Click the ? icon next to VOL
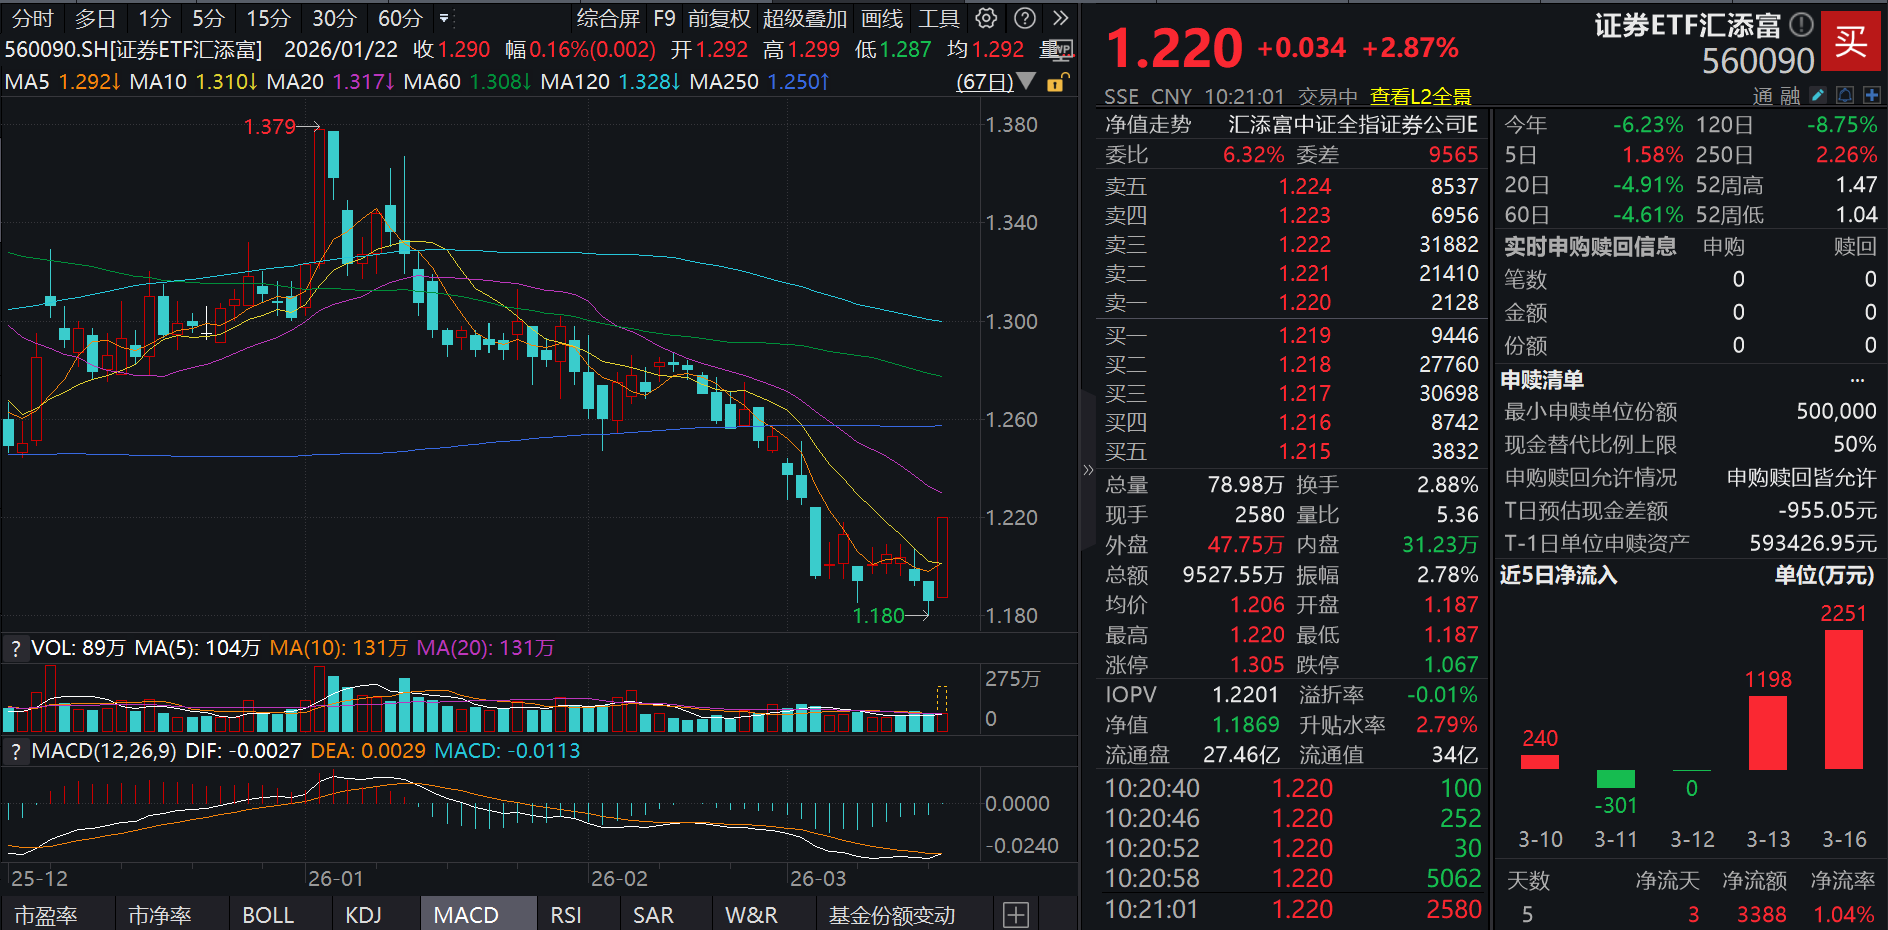This screenshot has width=1888, height=930. [15, 648]
